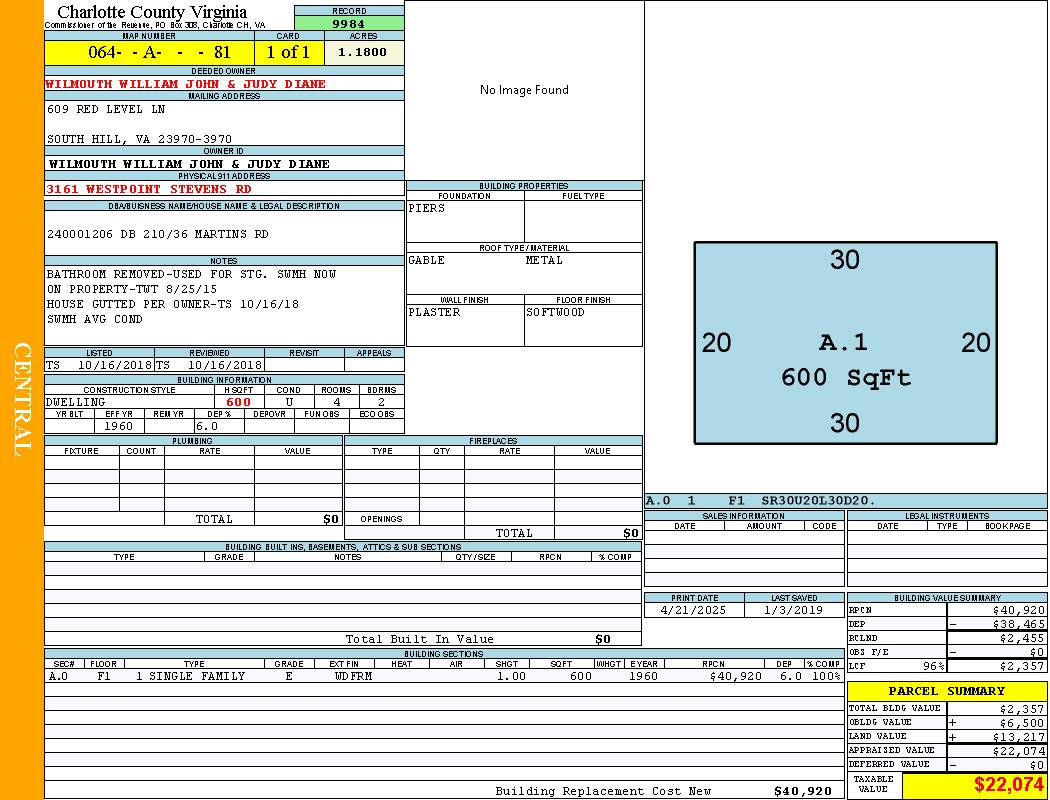Click the No Image Found placeholder
1050x800 pixels.
524,90
